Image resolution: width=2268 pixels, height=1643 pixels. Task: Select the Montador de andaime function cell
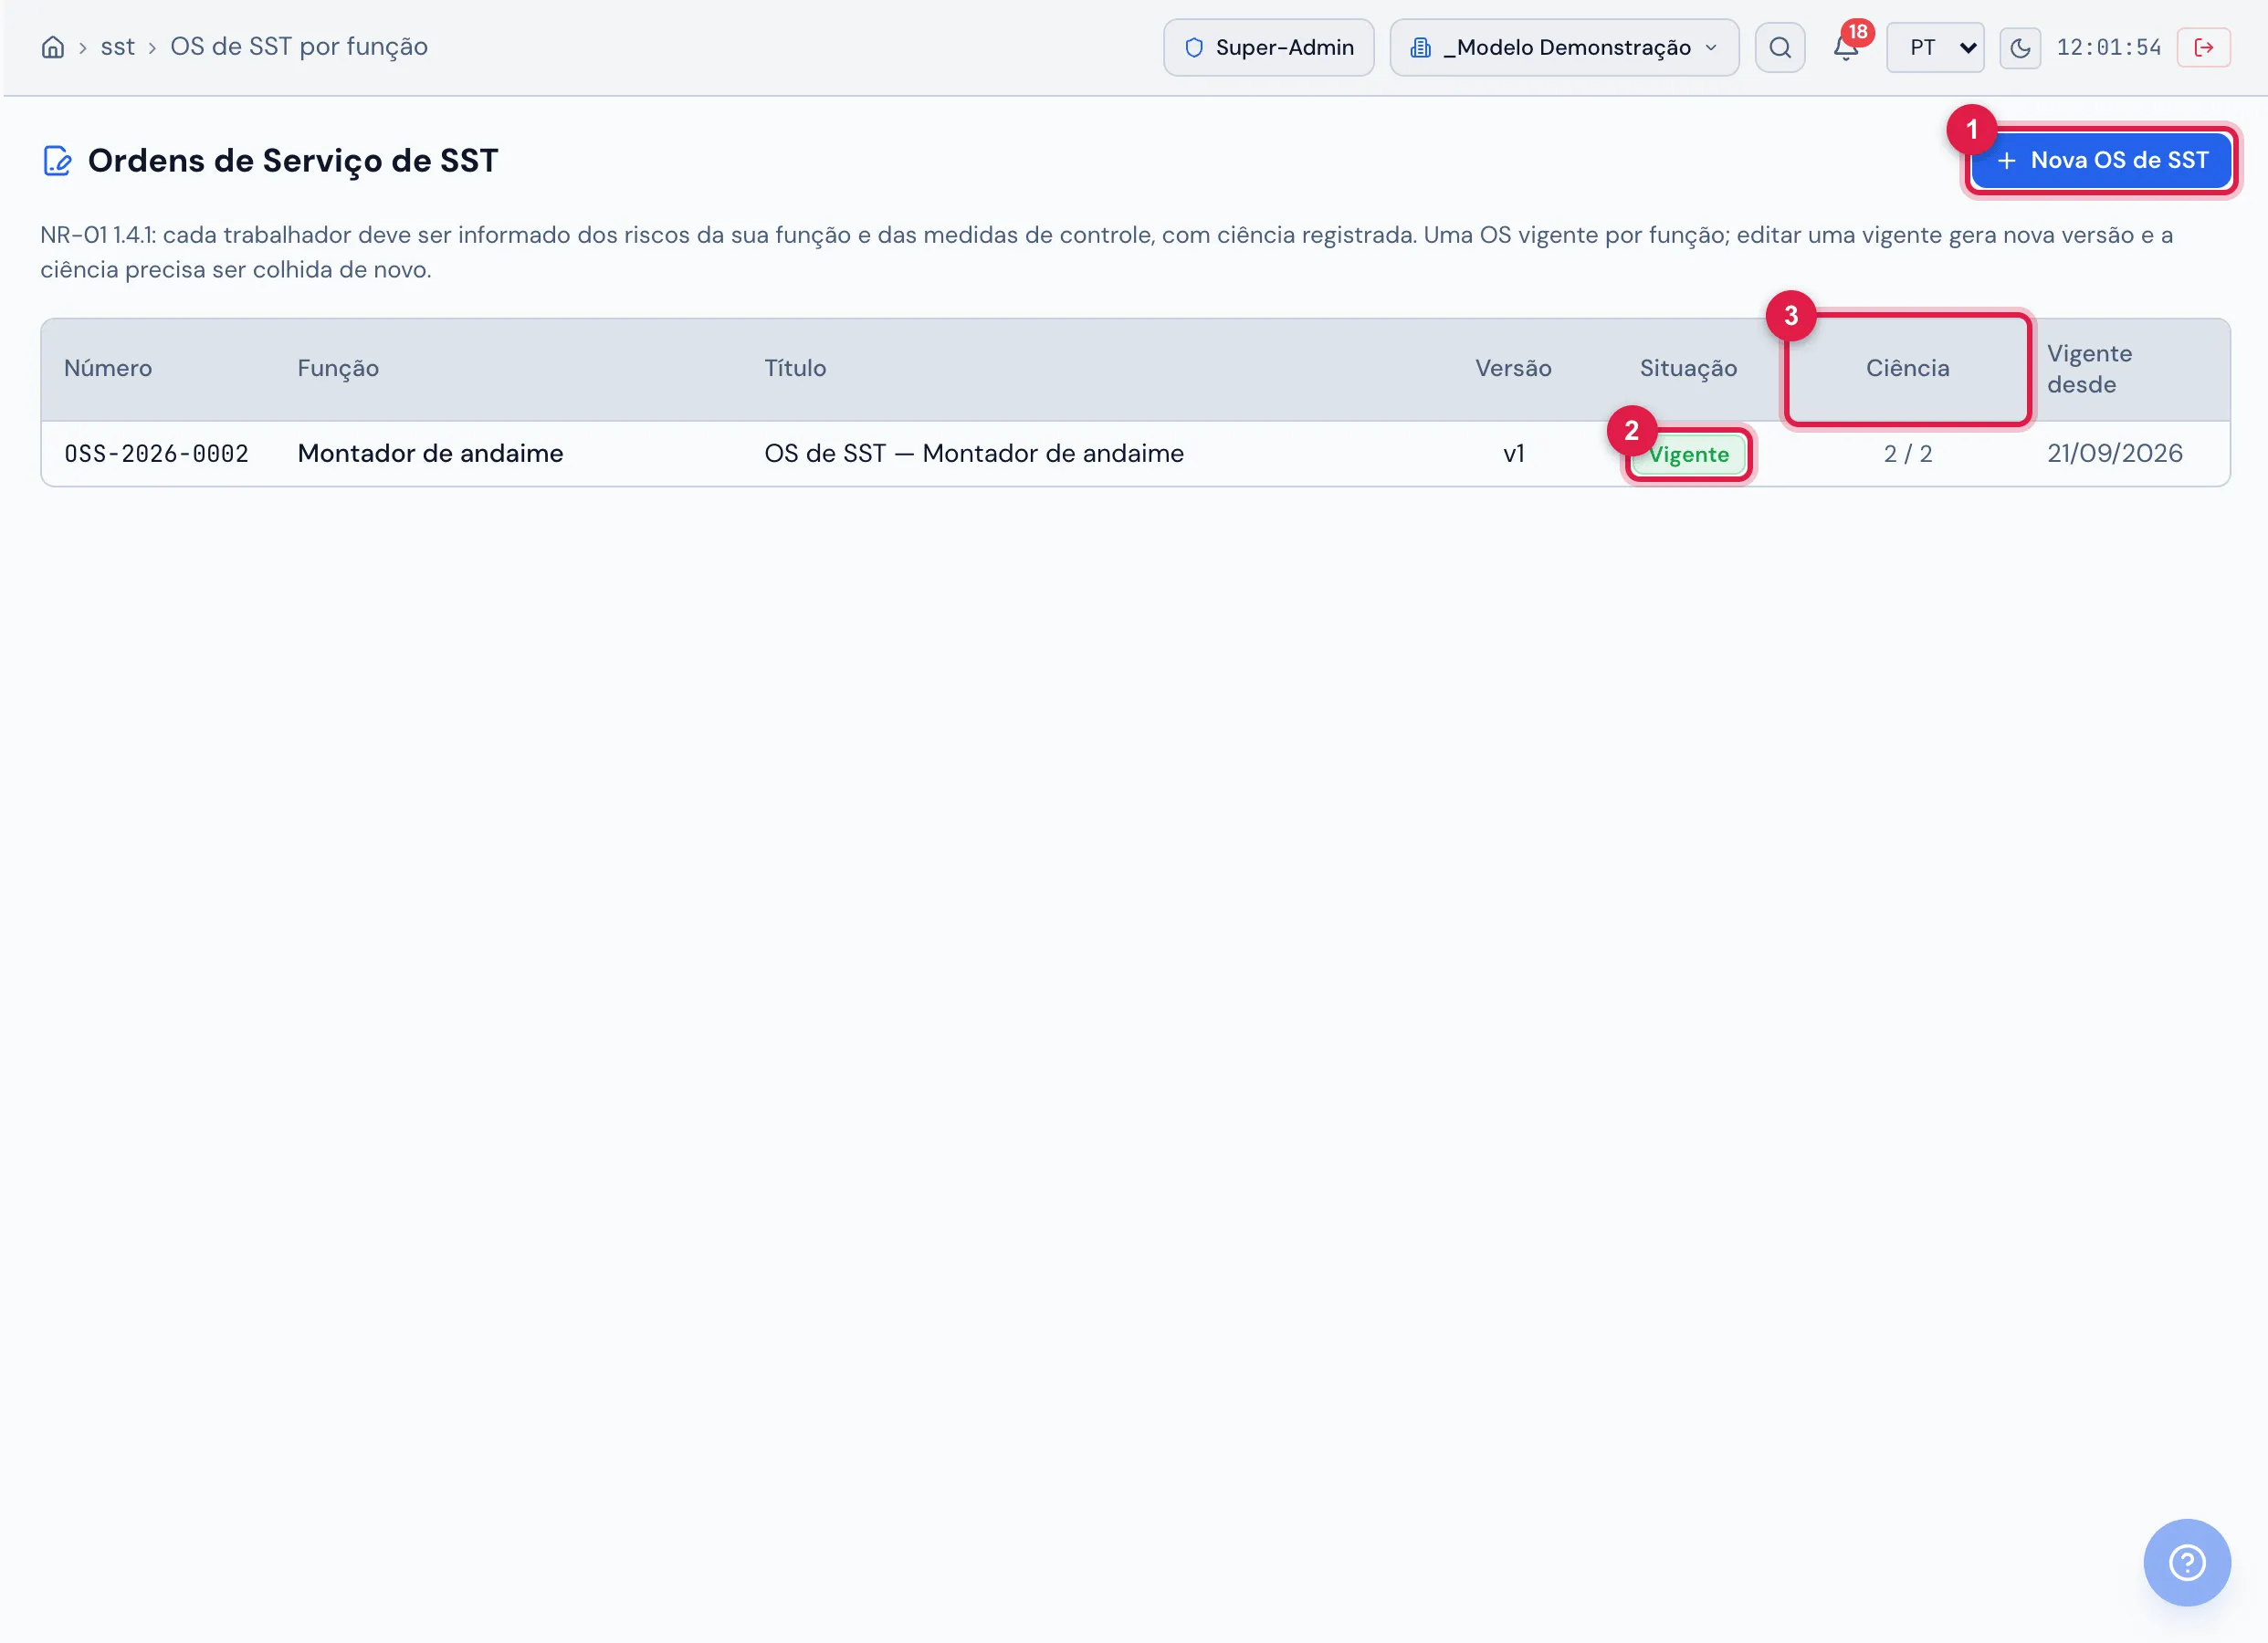(x=430, y=453)
